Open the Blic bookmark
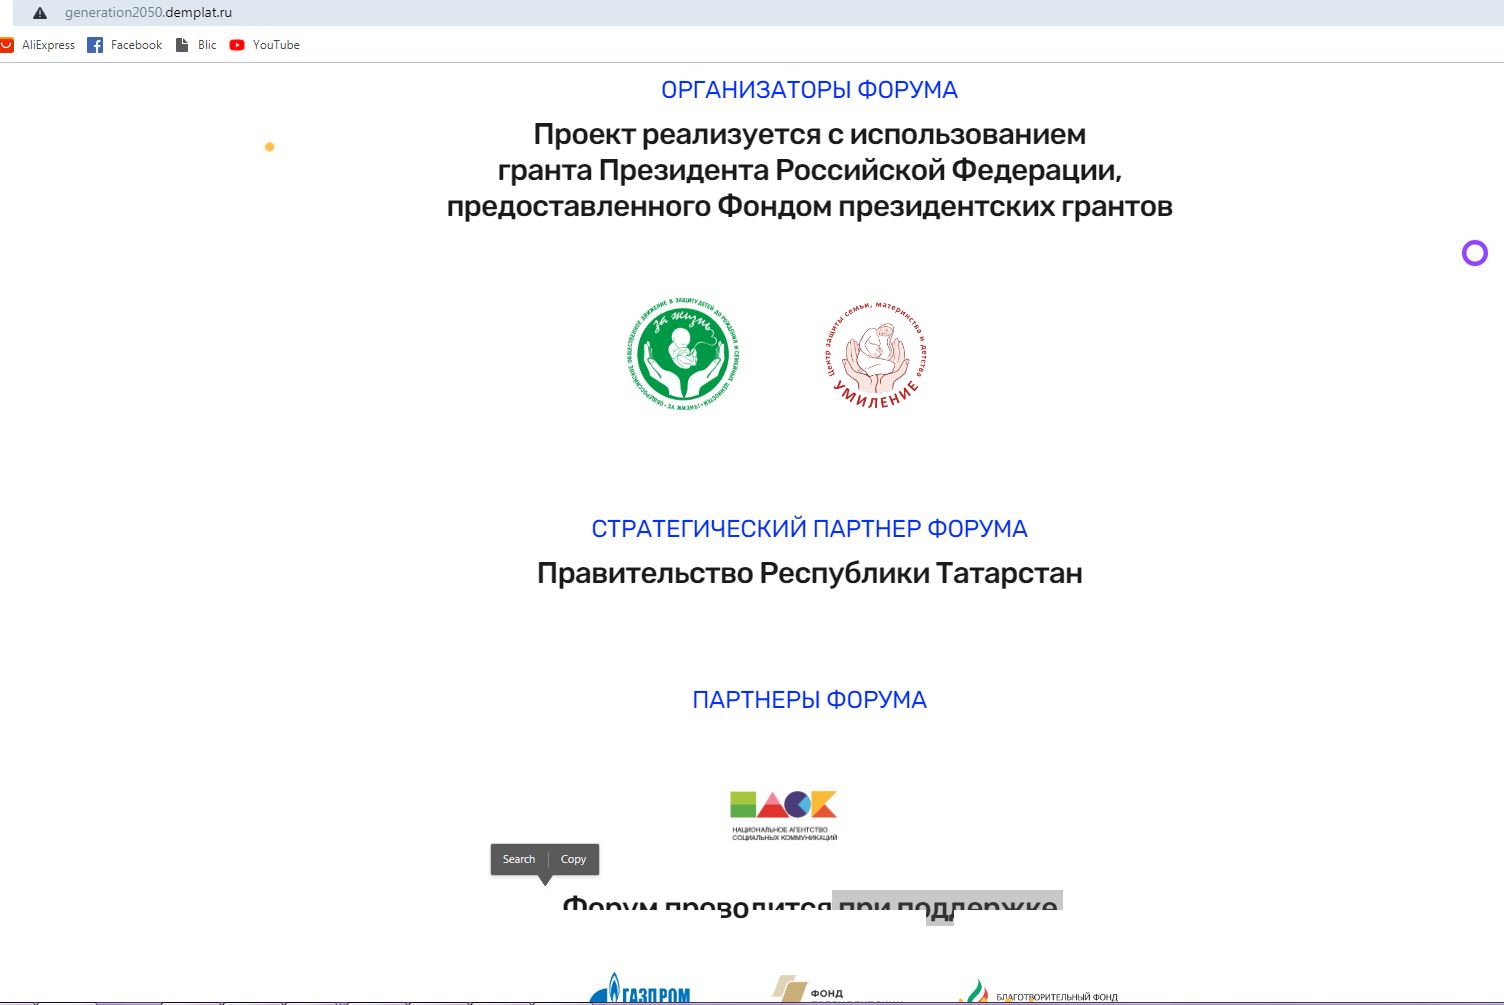 [196, 45]
